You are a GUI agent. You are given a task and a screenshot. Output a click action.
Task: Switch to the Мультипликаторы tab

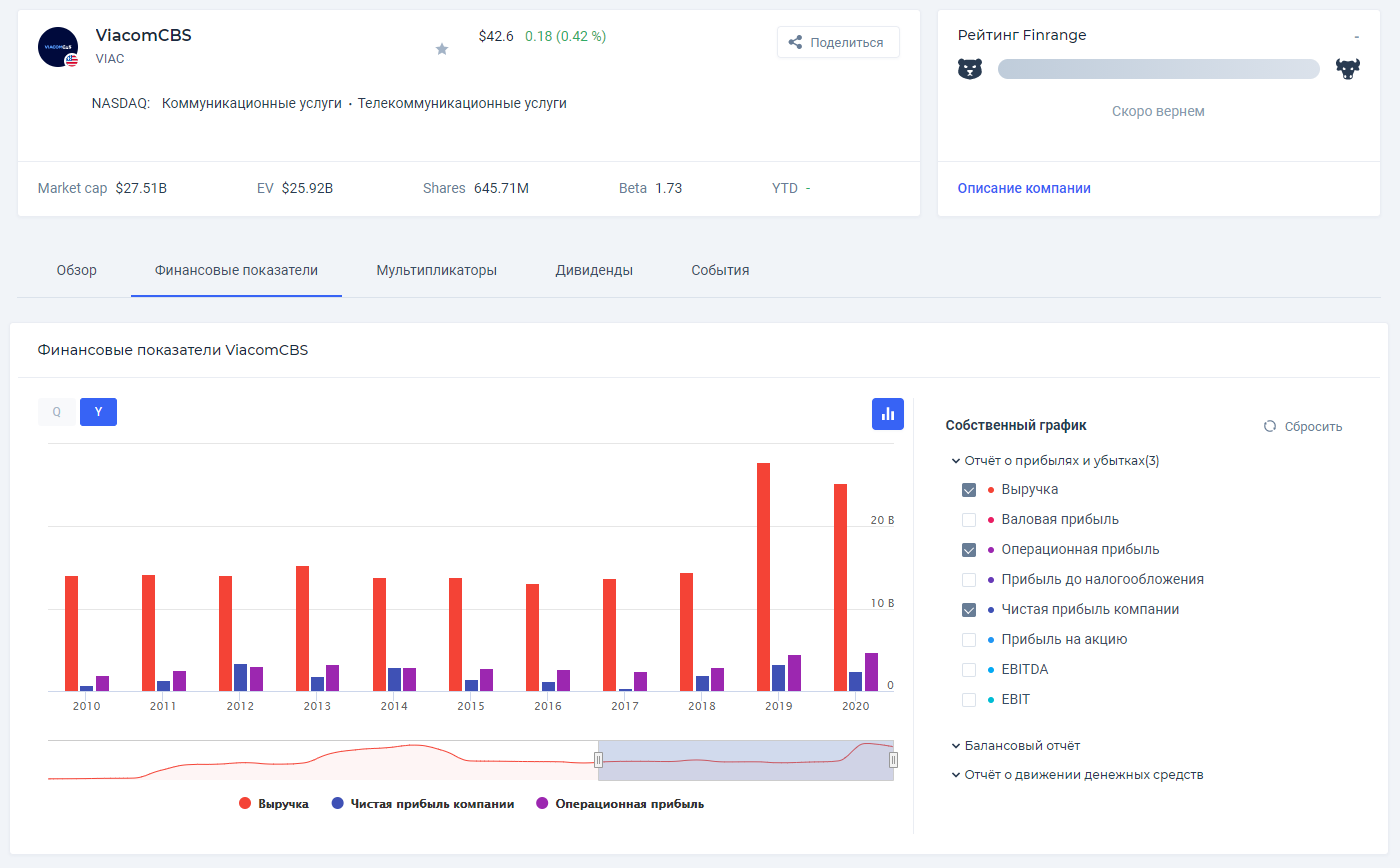coord(436,270)
